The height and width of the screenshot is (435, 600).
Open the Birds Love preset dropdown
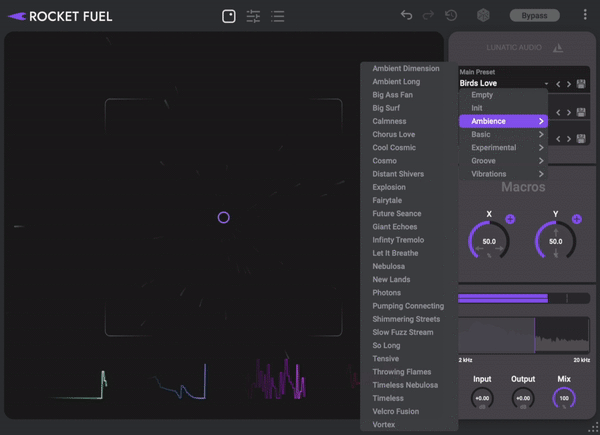click(x=503, y=84)
